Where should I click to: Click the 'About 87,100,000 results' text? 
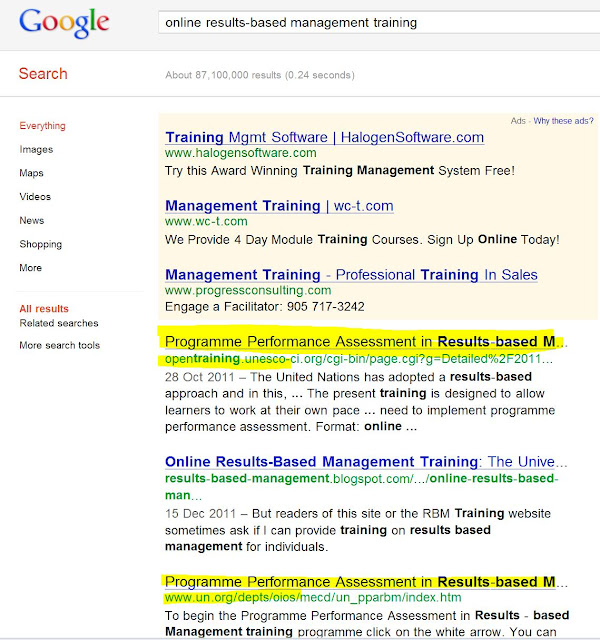[260, 75]
